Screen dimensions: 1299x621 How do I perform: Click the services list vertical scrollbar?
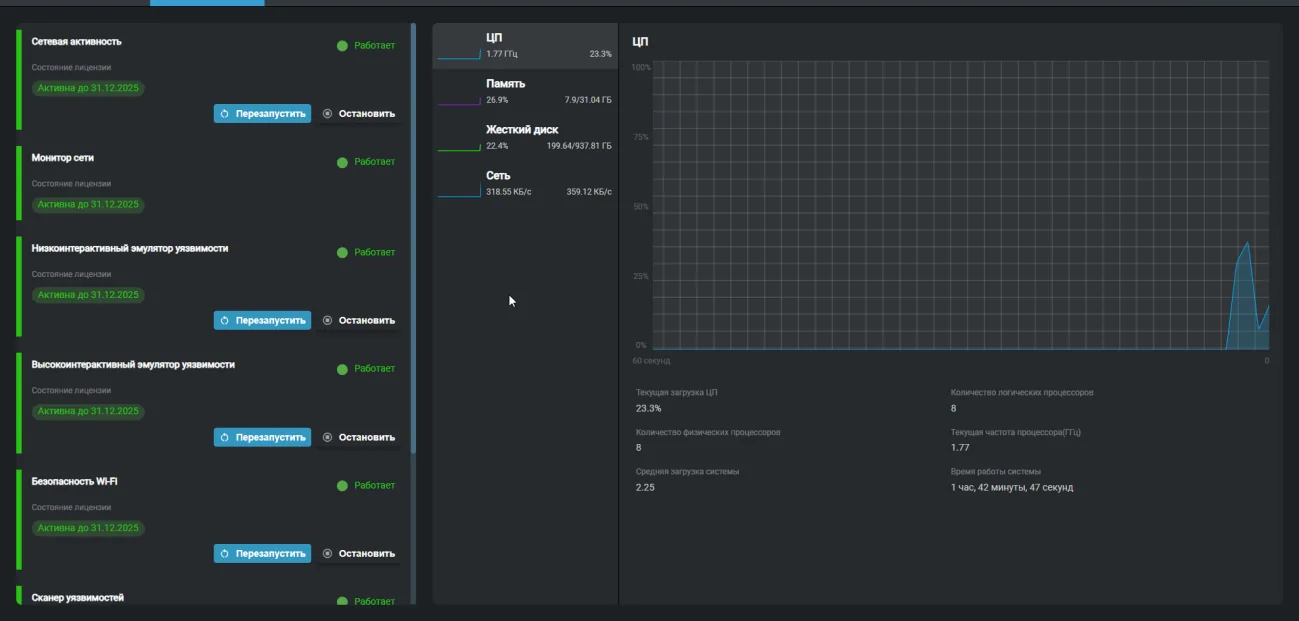click(x=413, y=240)
